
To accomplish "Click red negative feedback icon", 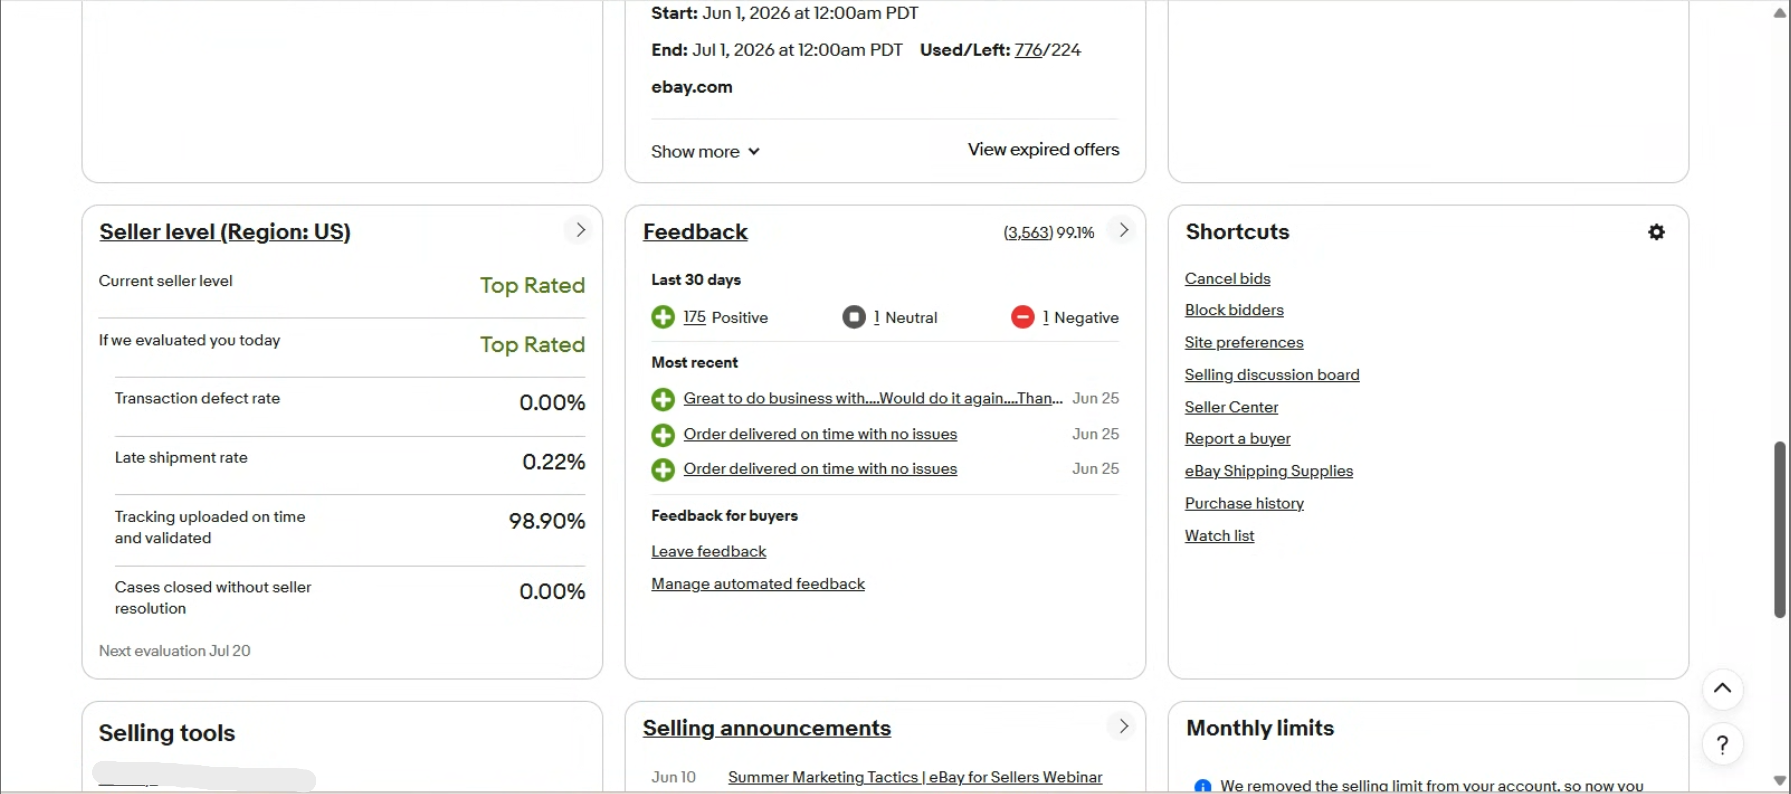I will [1022, 317].
